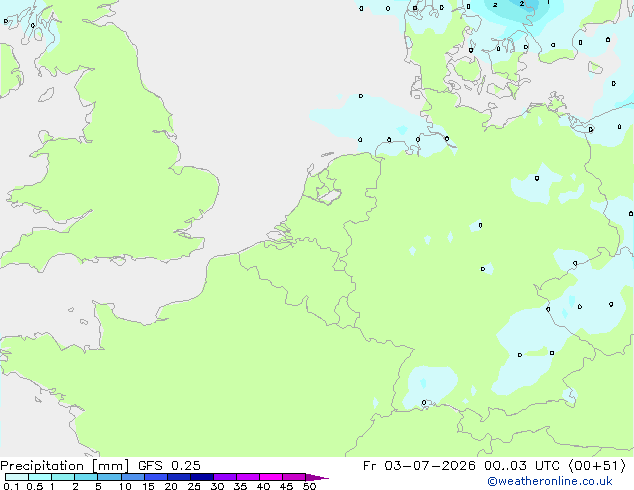The height and width of the screenshot is (490, 634).
Task: Select legend swatch between 0.1 and 0.5
Action: (17, 477)
